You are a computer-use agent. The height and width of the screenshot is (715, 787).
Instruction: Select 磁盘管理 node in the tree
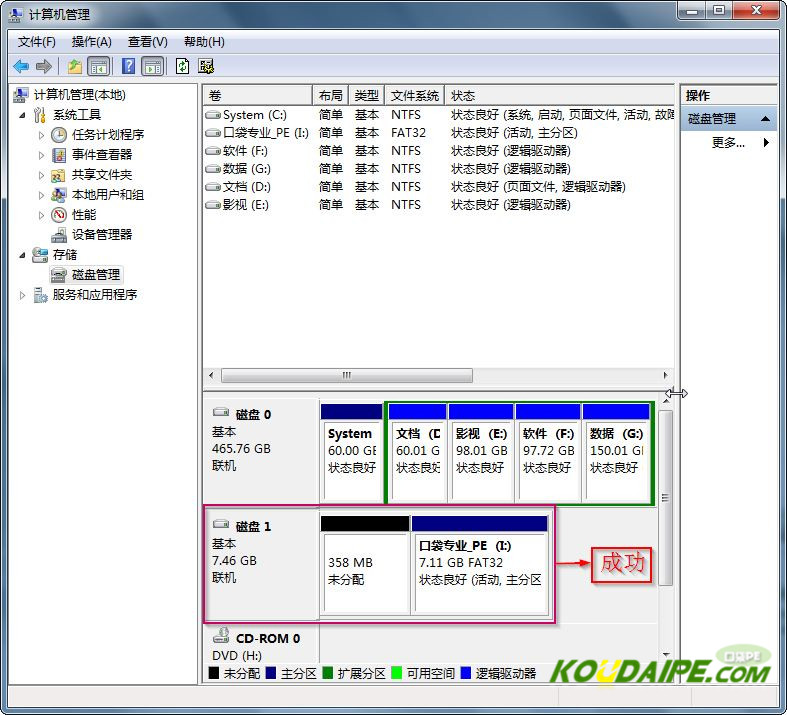(x=95, y=275)
